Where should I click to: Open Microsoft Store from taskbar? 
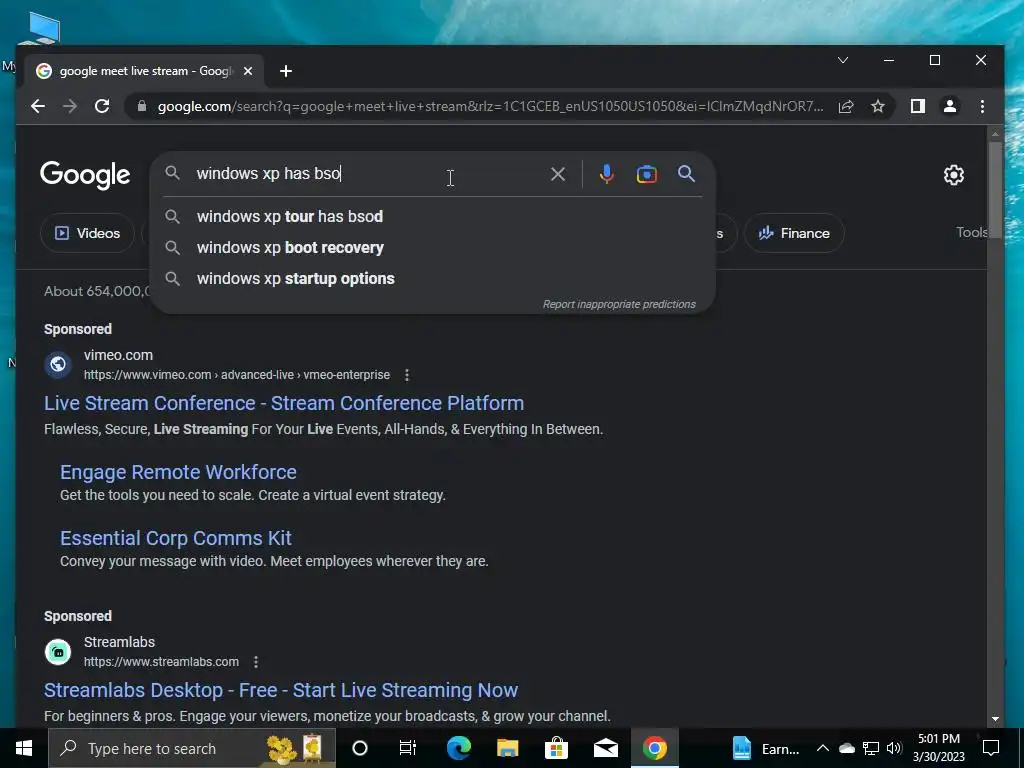click(556, 748)
